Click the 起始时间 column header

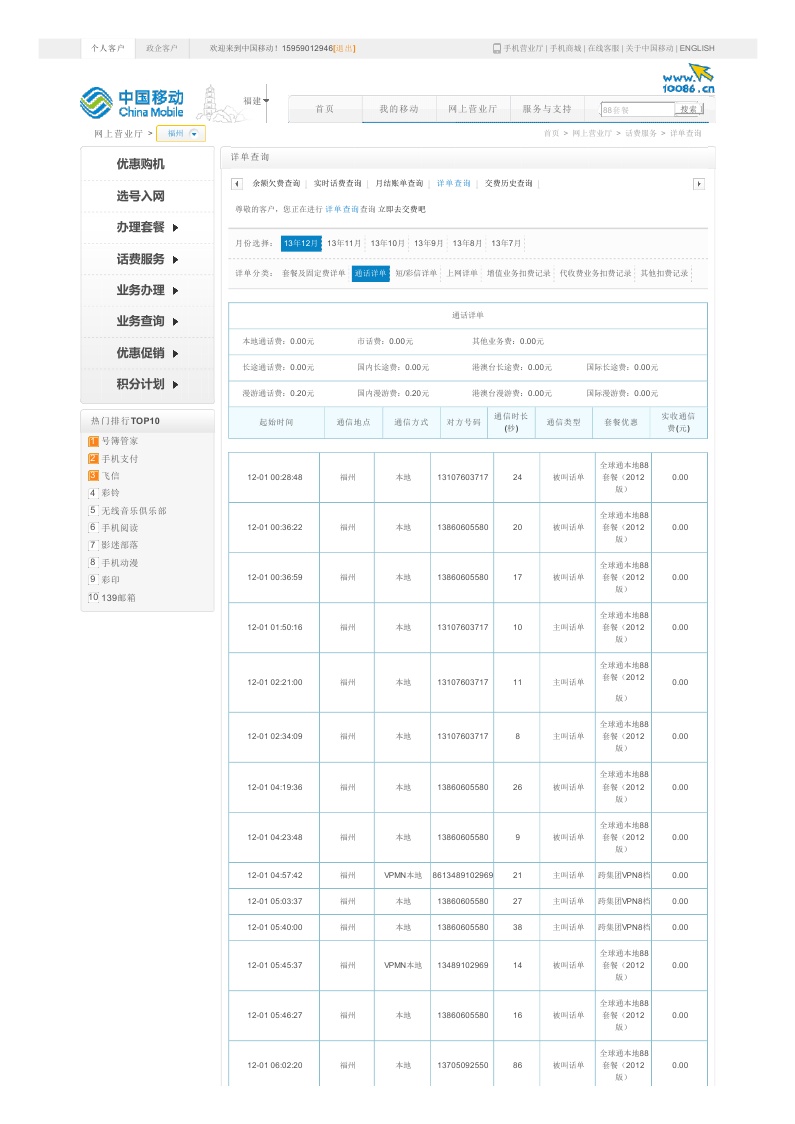[276, 423]
